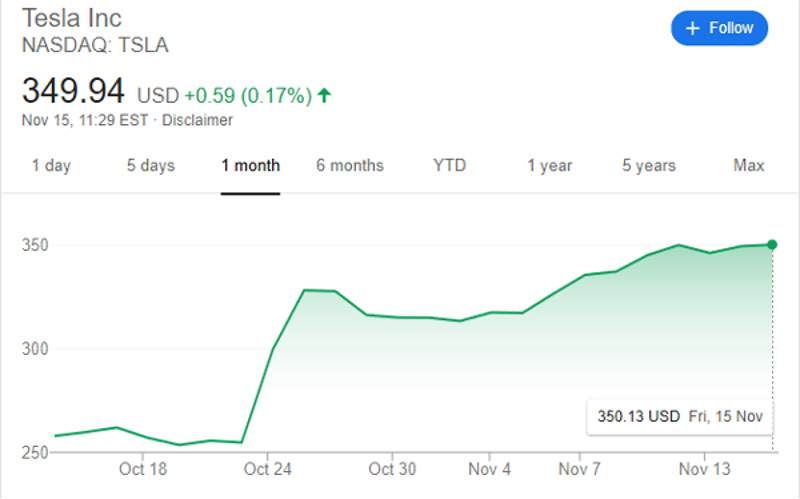Click the Nov 4 axis label

(x=489, y=469)
